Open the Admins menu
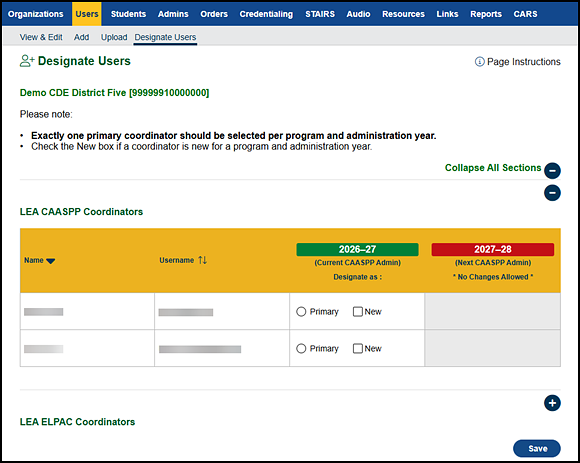 pos(173,14)
